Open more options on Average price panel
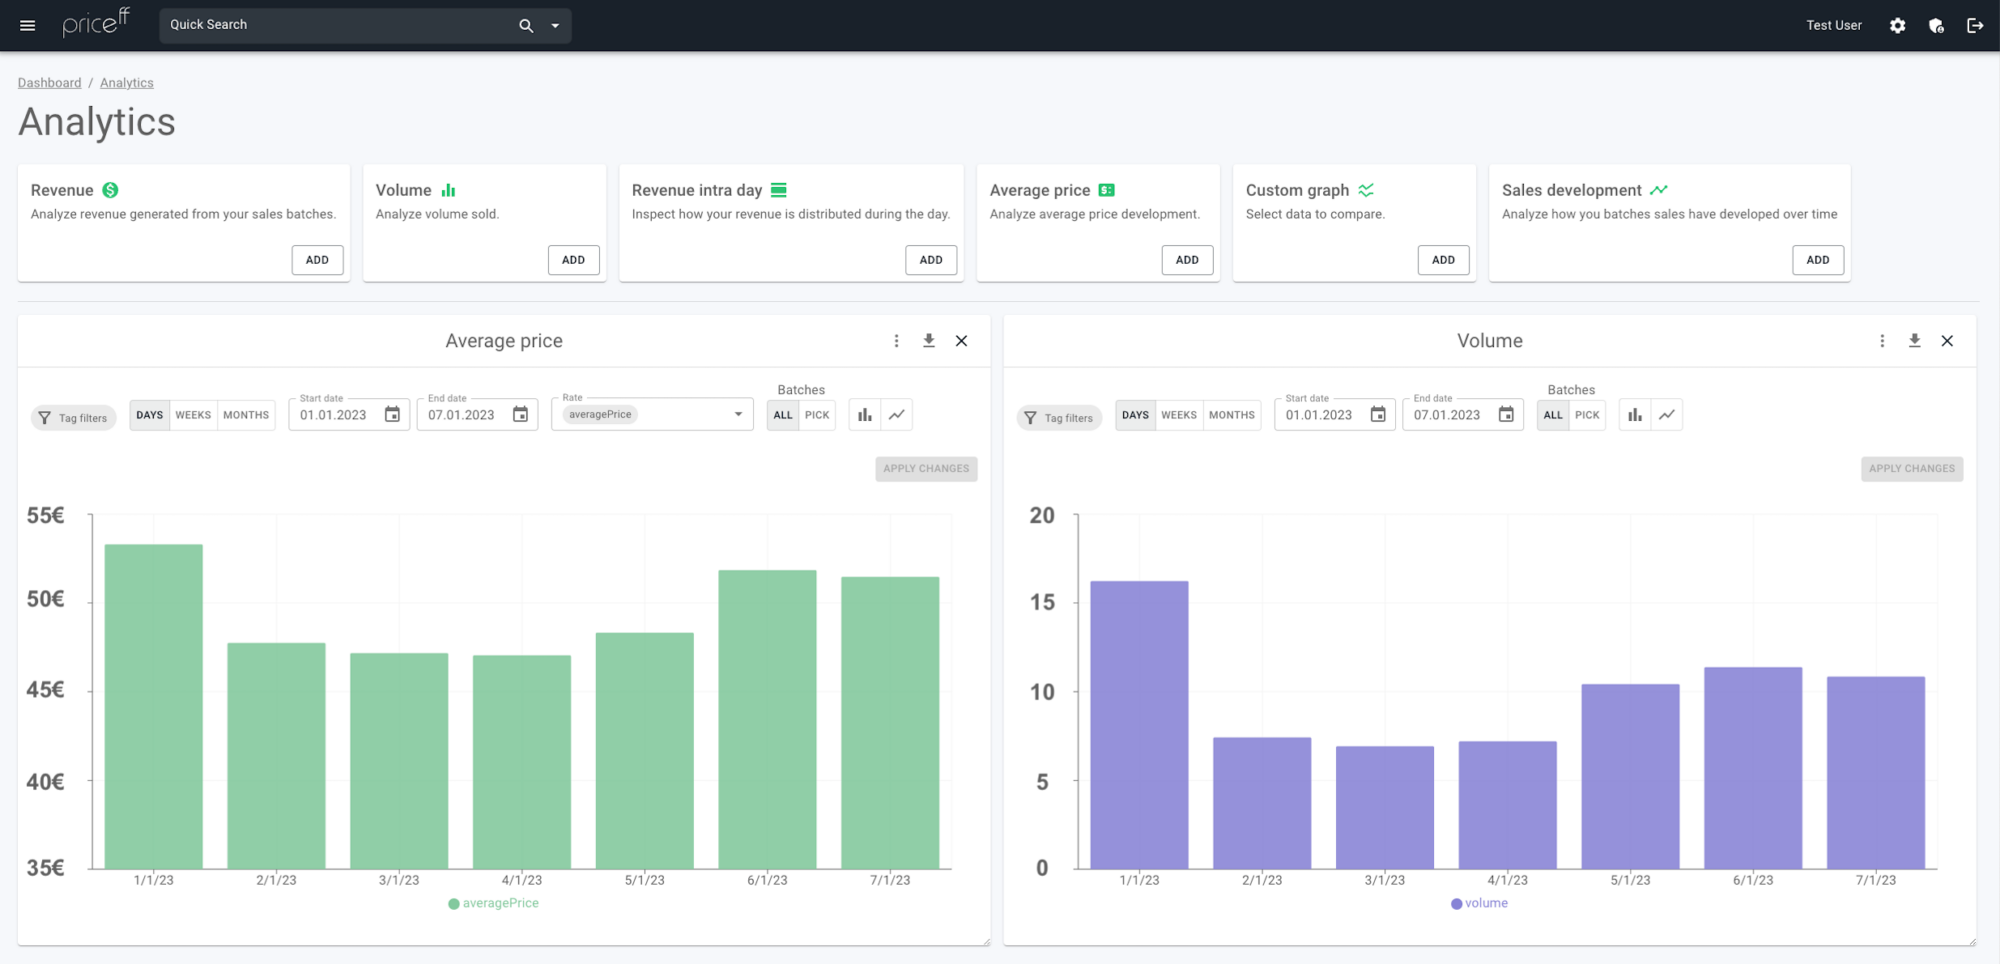This screenshot has height=964, width=2000. coord(896,341)
